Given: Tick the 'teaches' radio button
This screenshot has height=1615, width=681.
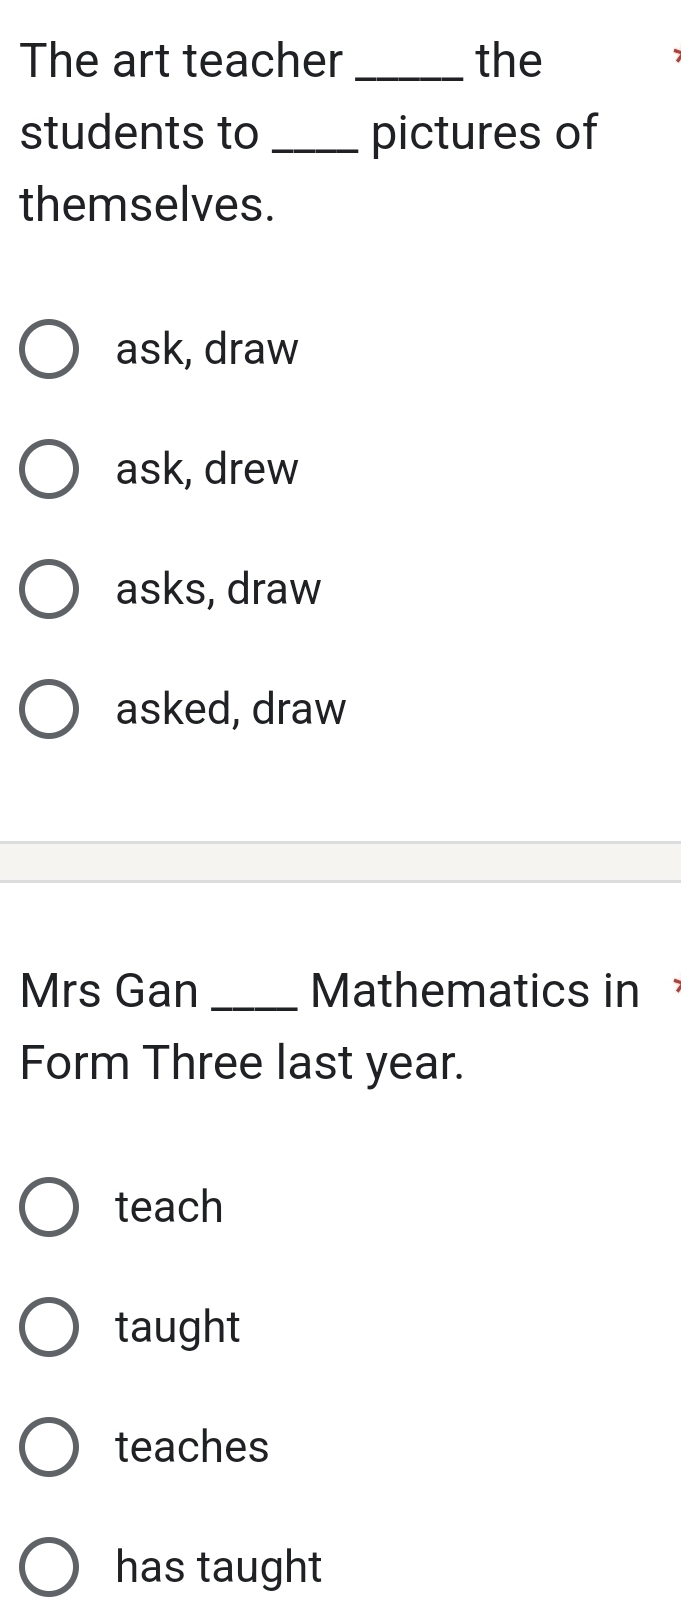Looking at the screenshot, I should 49,1447.
